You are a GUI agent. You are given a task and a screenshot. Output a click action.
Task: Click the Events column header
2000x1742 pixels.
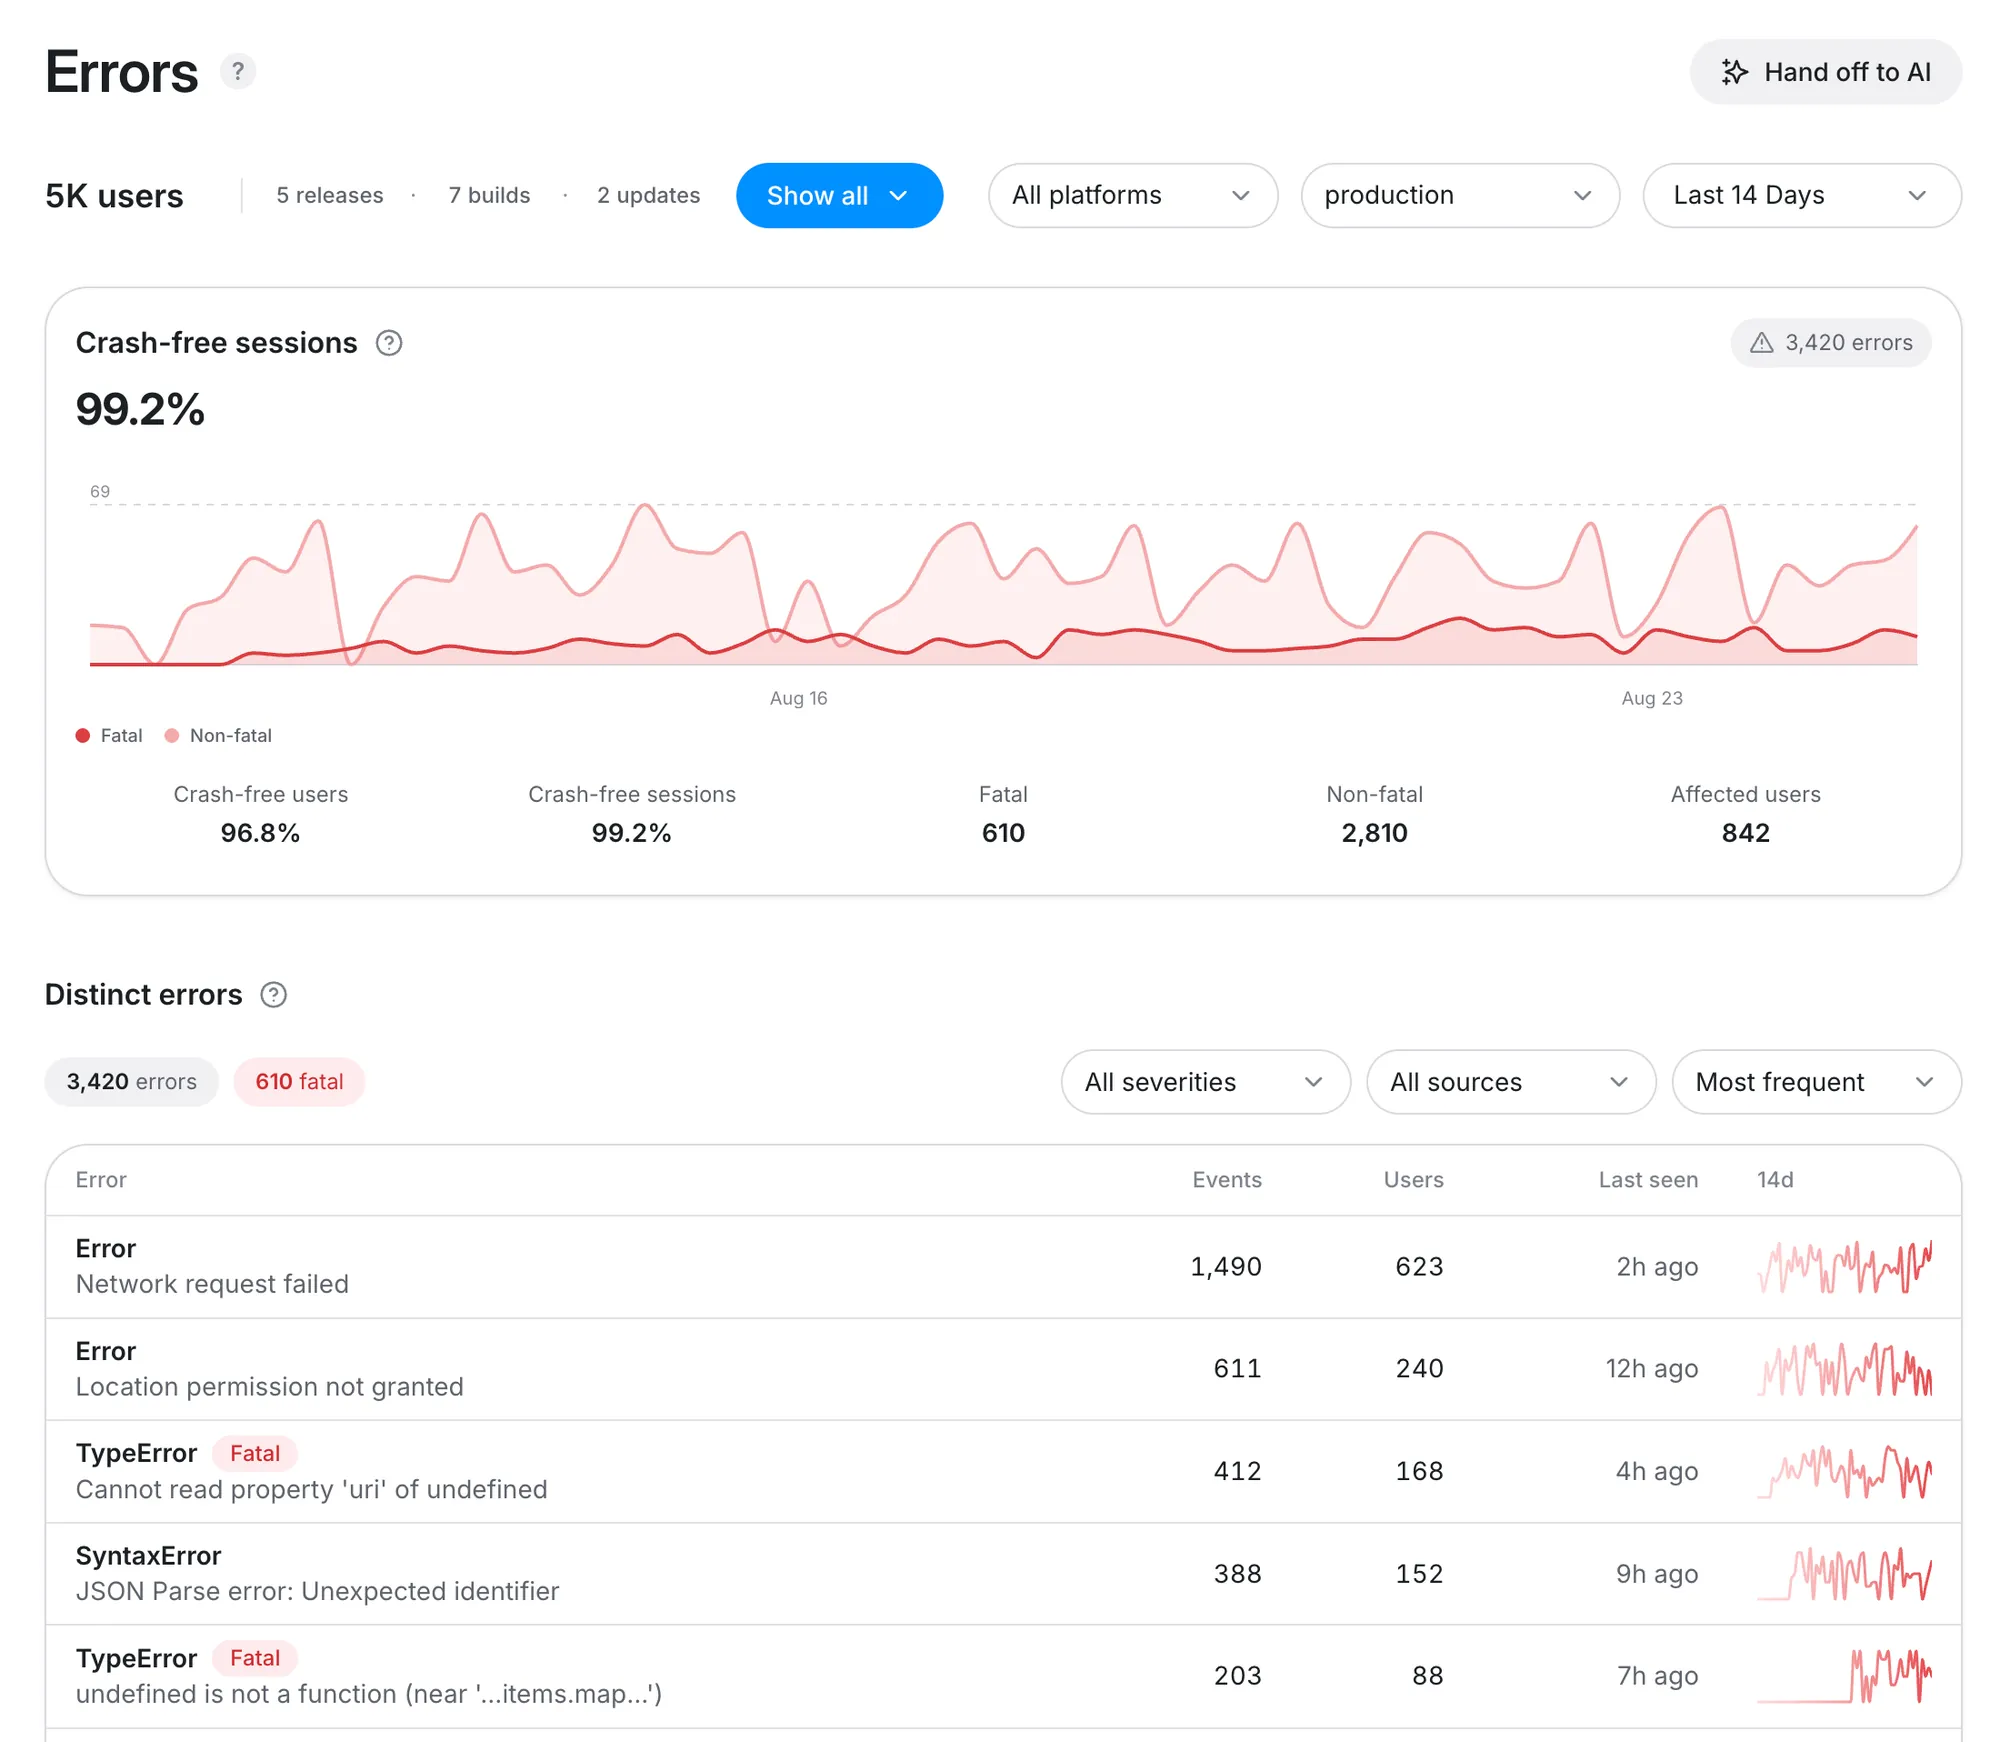pyautogui.click(x=1227, y=1180)
